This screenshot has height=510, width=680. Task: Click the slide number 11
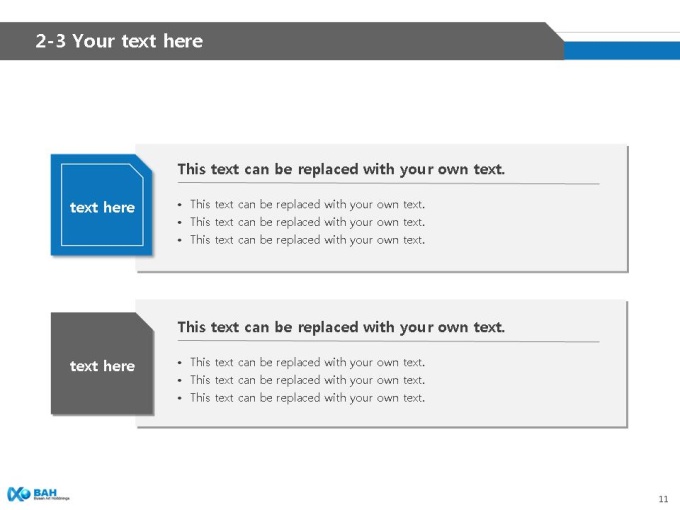click(x=663, y=499)
